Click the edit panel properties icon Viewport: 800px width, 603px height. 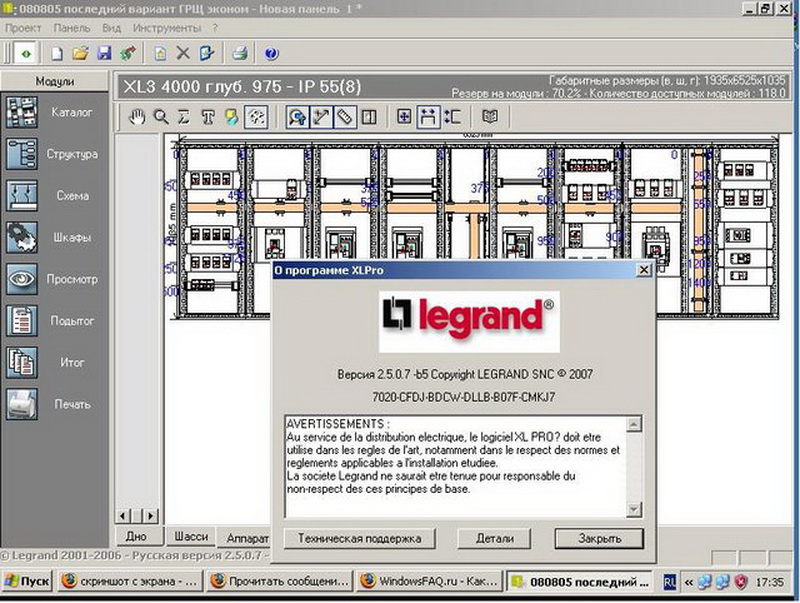(207, 53)
